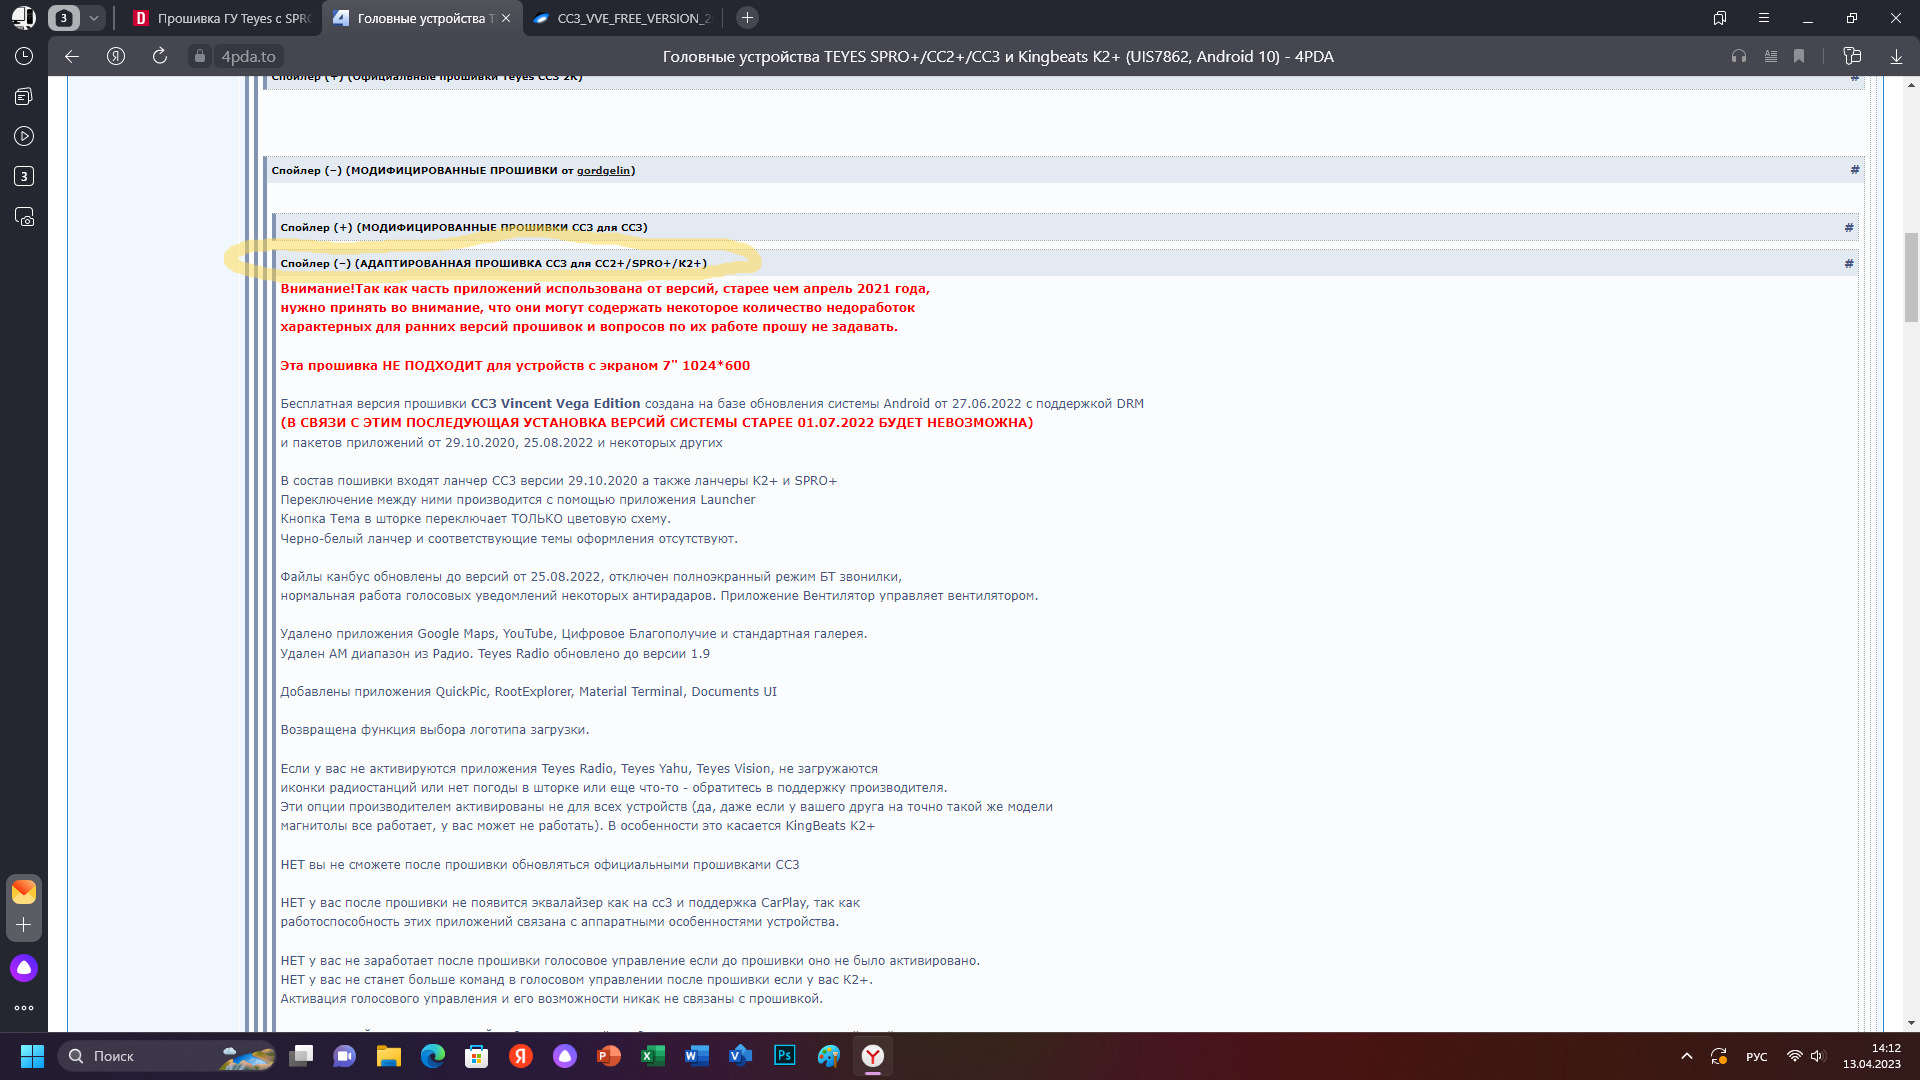Image resolution: width=1920 pixels, height=1080 pixels.
Task: Open File Explorer from the taskbar
Action: [x=389, y=1056]
